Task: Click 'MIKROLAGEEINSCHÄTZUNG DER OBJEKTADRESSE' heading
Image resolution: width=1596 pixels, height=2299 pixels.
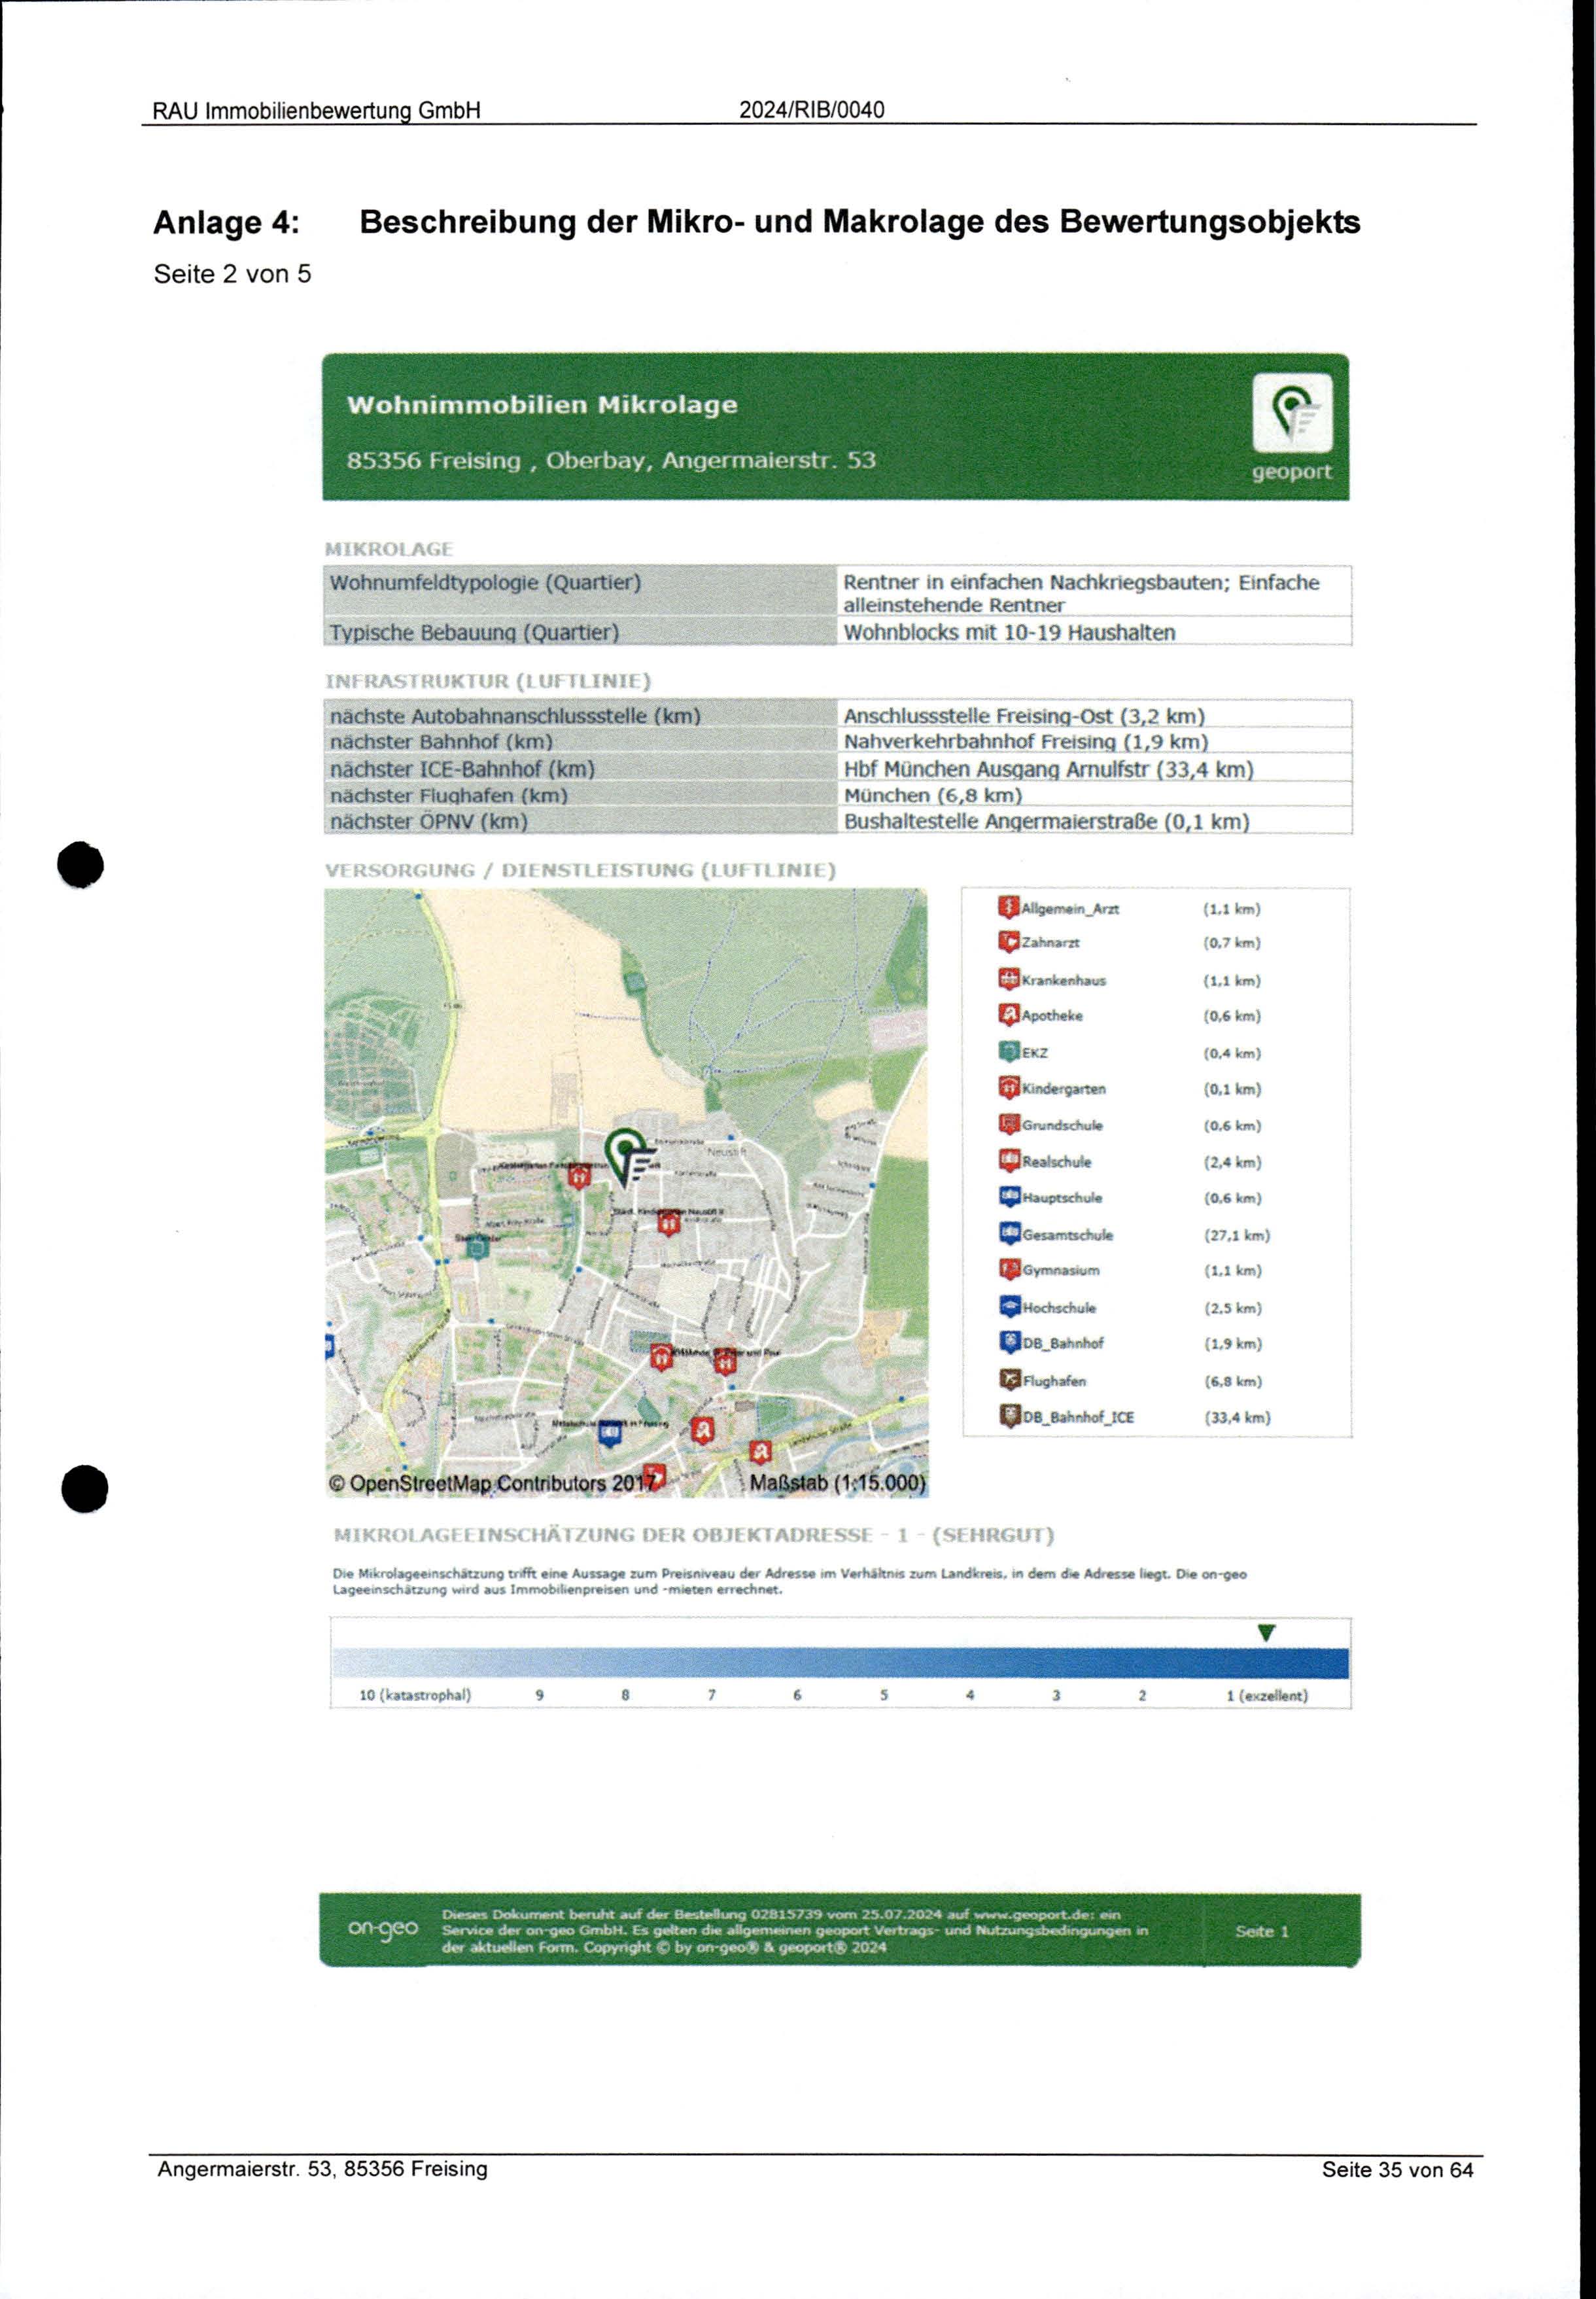Action: (x=603, y=1535)
